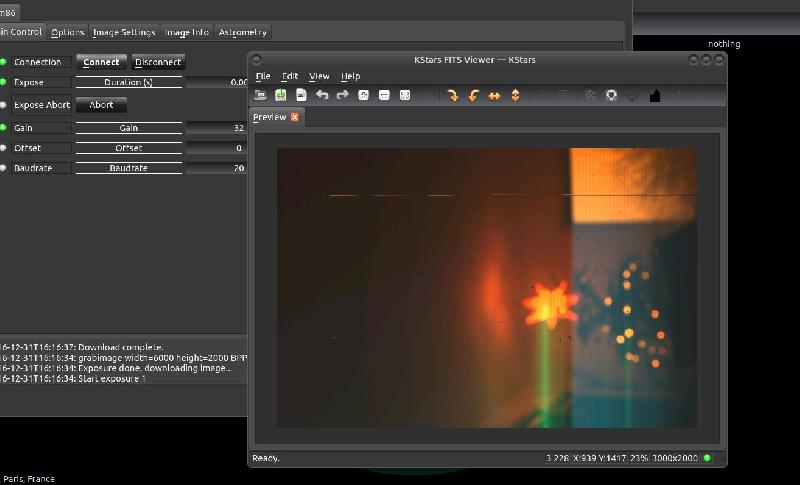This screenshot has height=485, width=800.
Task: Click the Expose Abort status indicator
Action: (x=3, y=105)
